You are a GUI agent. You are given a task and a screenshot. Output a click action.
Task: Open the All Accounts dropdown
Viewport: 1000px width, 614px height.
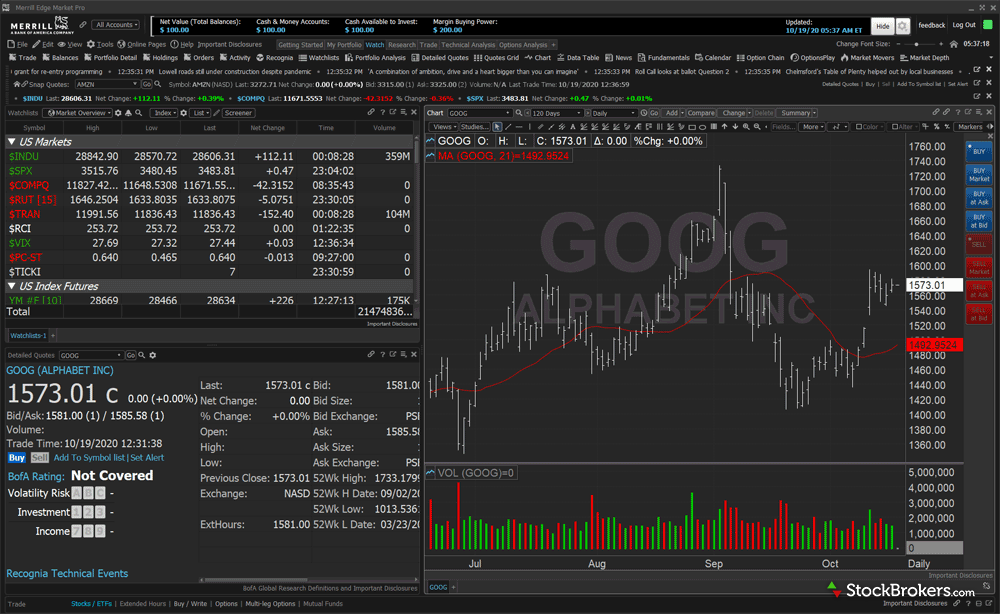[x=116, y=25]
